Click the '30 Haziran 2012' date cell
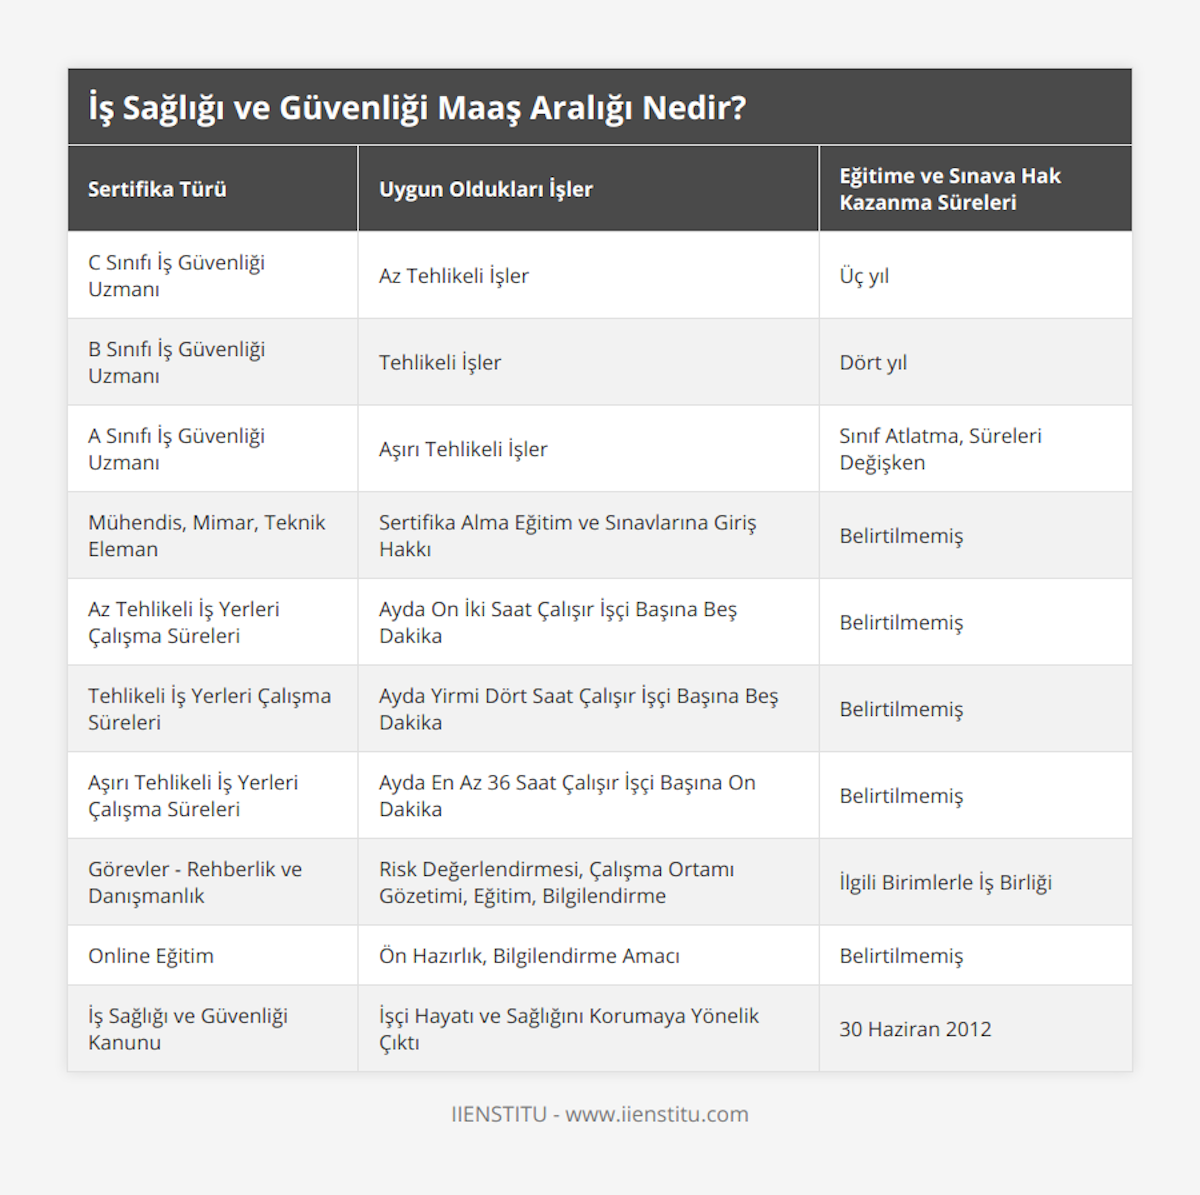The width and height of the screenshot is (1200, 1195). coord(915,1029)
